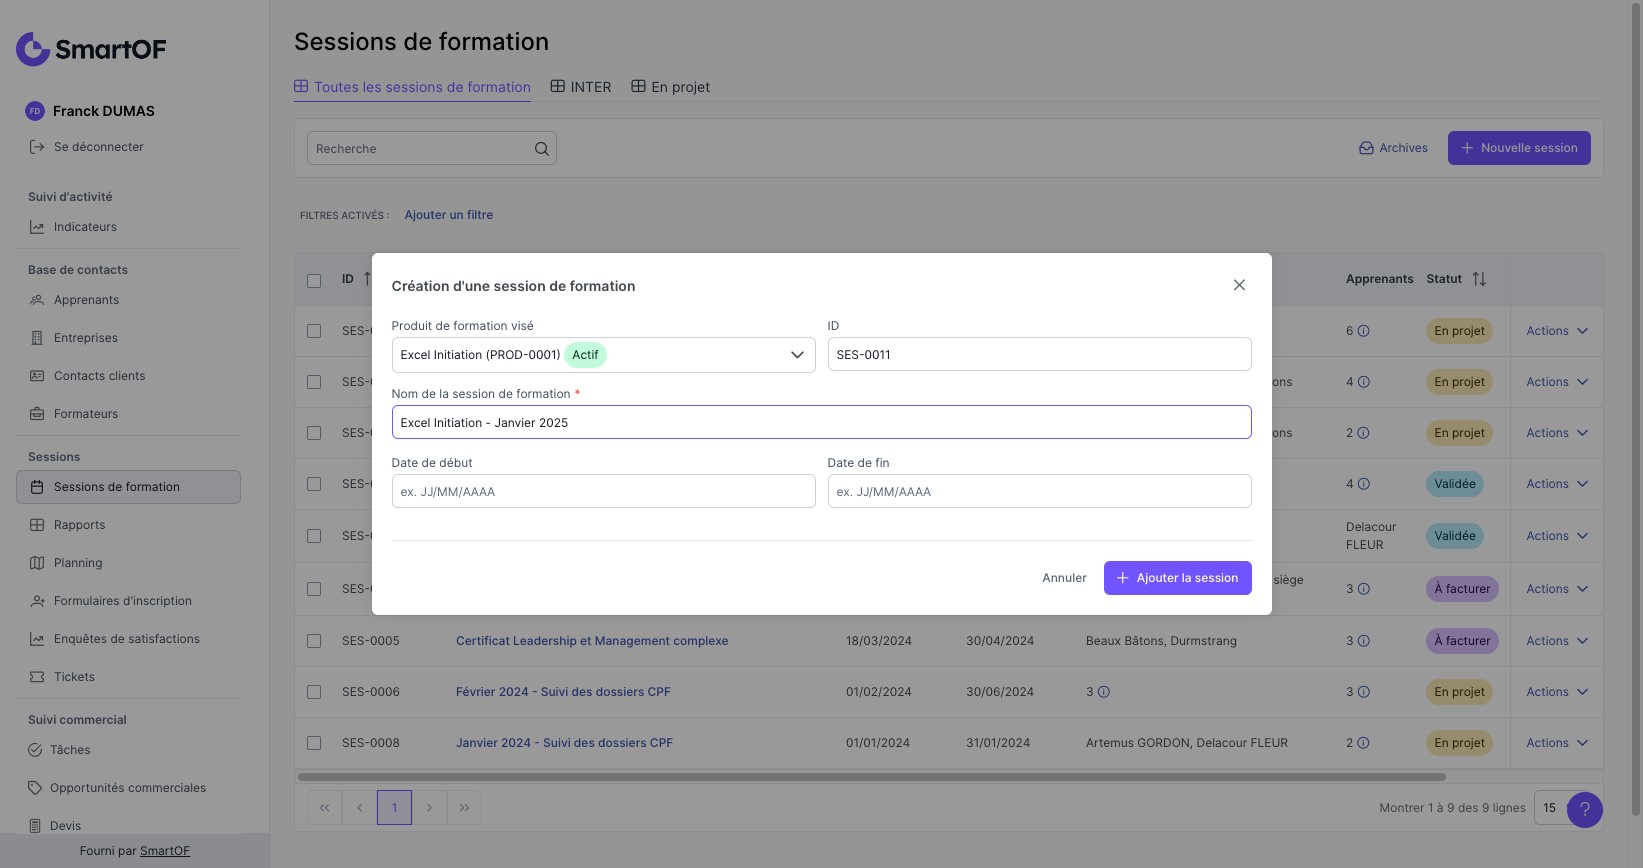Click the search magnifier icon

coord(541,149)
